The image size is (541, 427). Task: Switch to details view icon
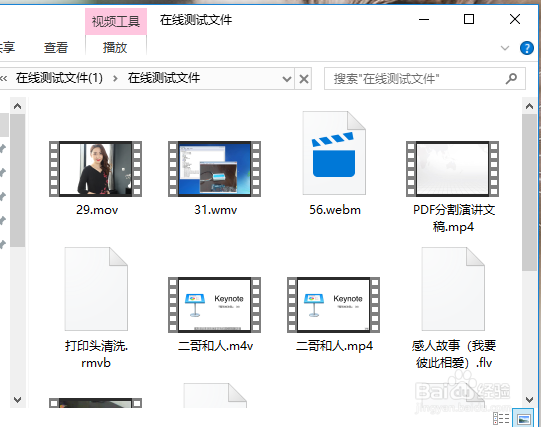(x=501, y=418)
